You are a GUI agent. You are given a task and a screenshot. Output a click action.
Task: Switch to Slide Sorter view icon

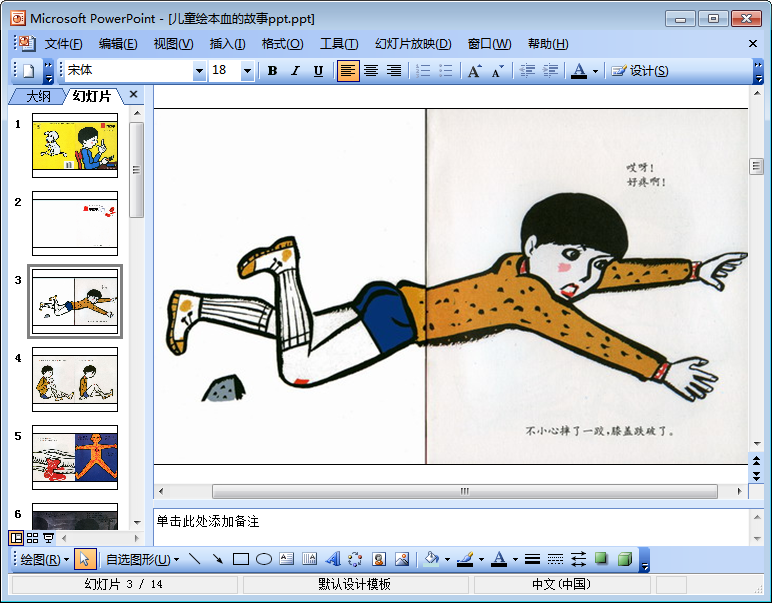32,538
